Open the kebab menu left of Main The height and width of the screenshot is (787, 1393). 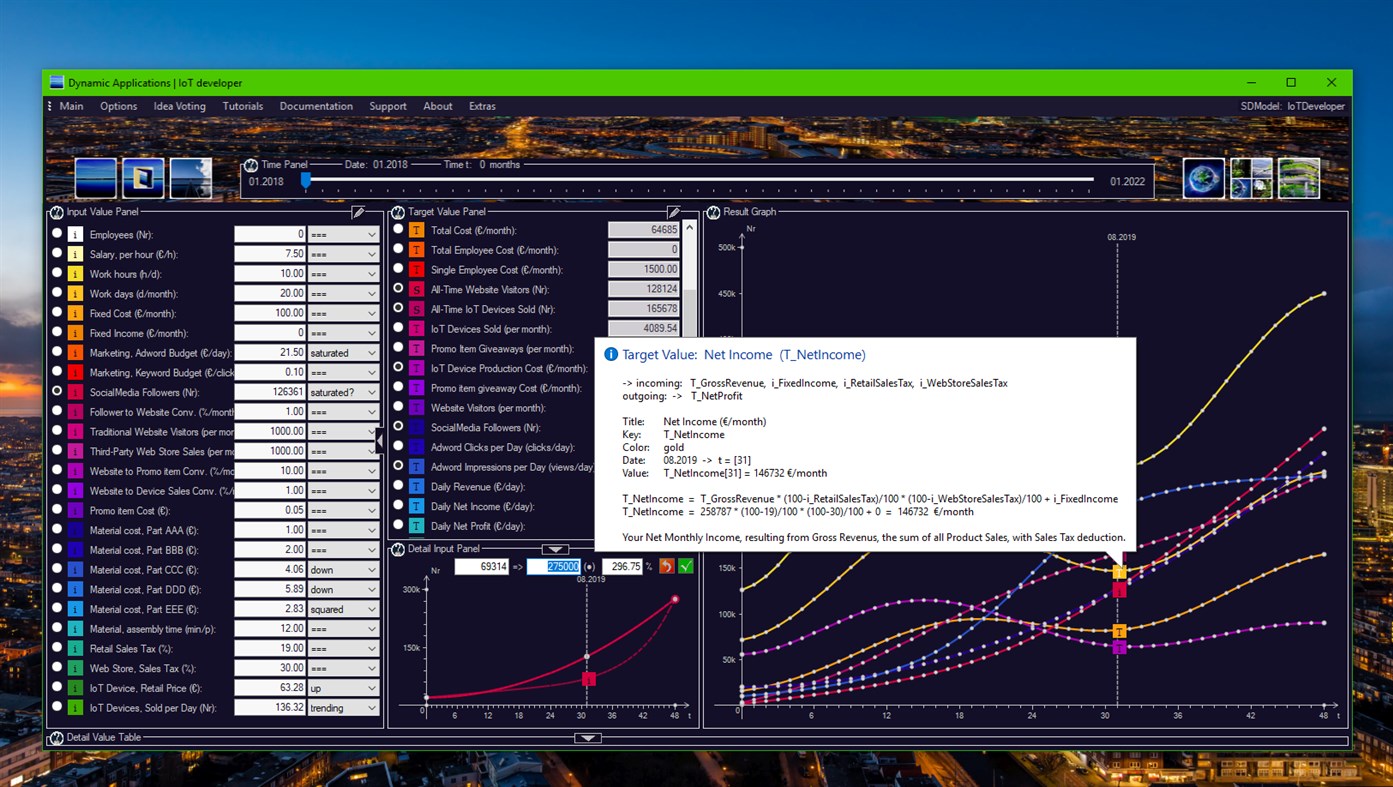pos(49,106)
